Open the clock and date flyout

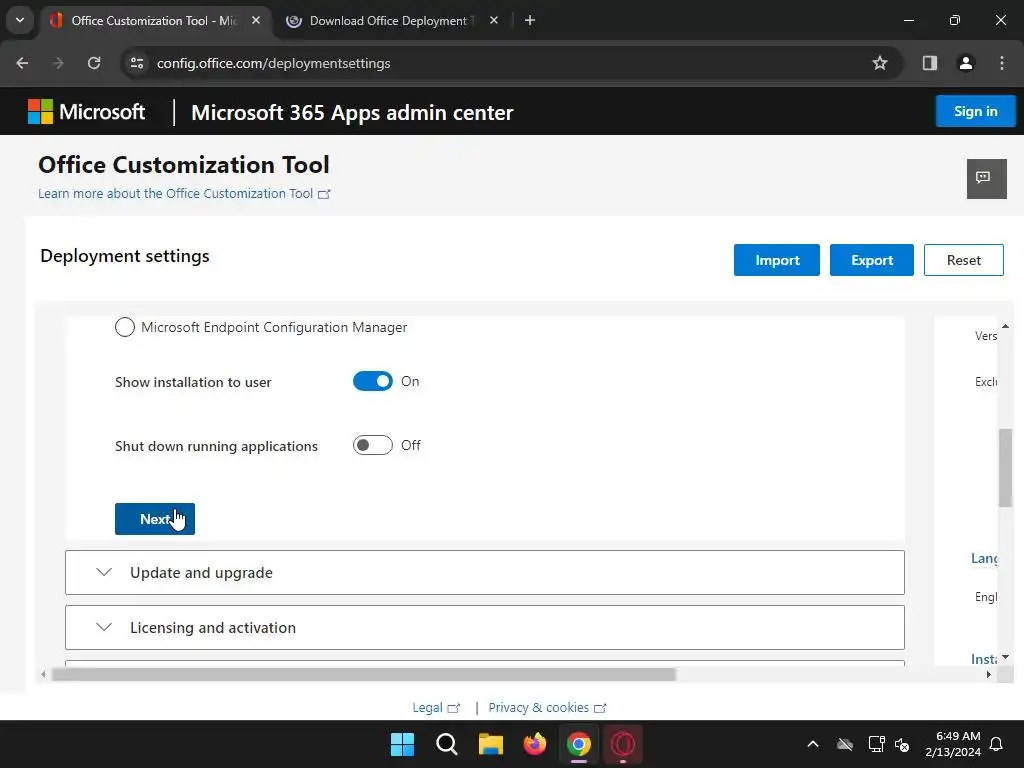pyautogui.click(x=953, y=744)
